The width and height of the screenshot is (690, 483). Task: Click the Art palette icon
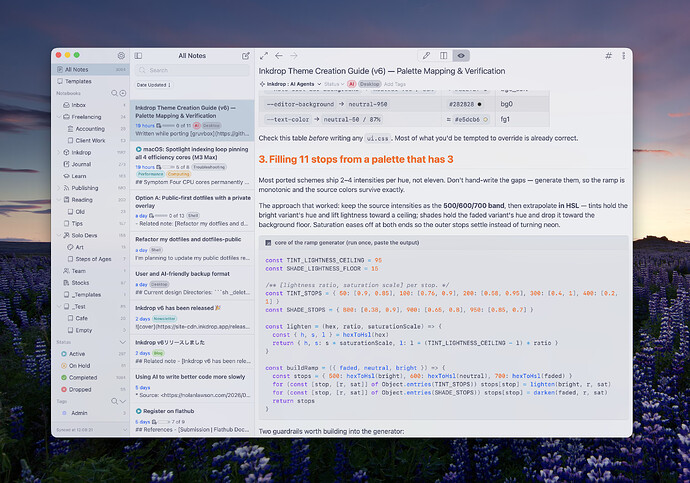click(x=70, y=247)
